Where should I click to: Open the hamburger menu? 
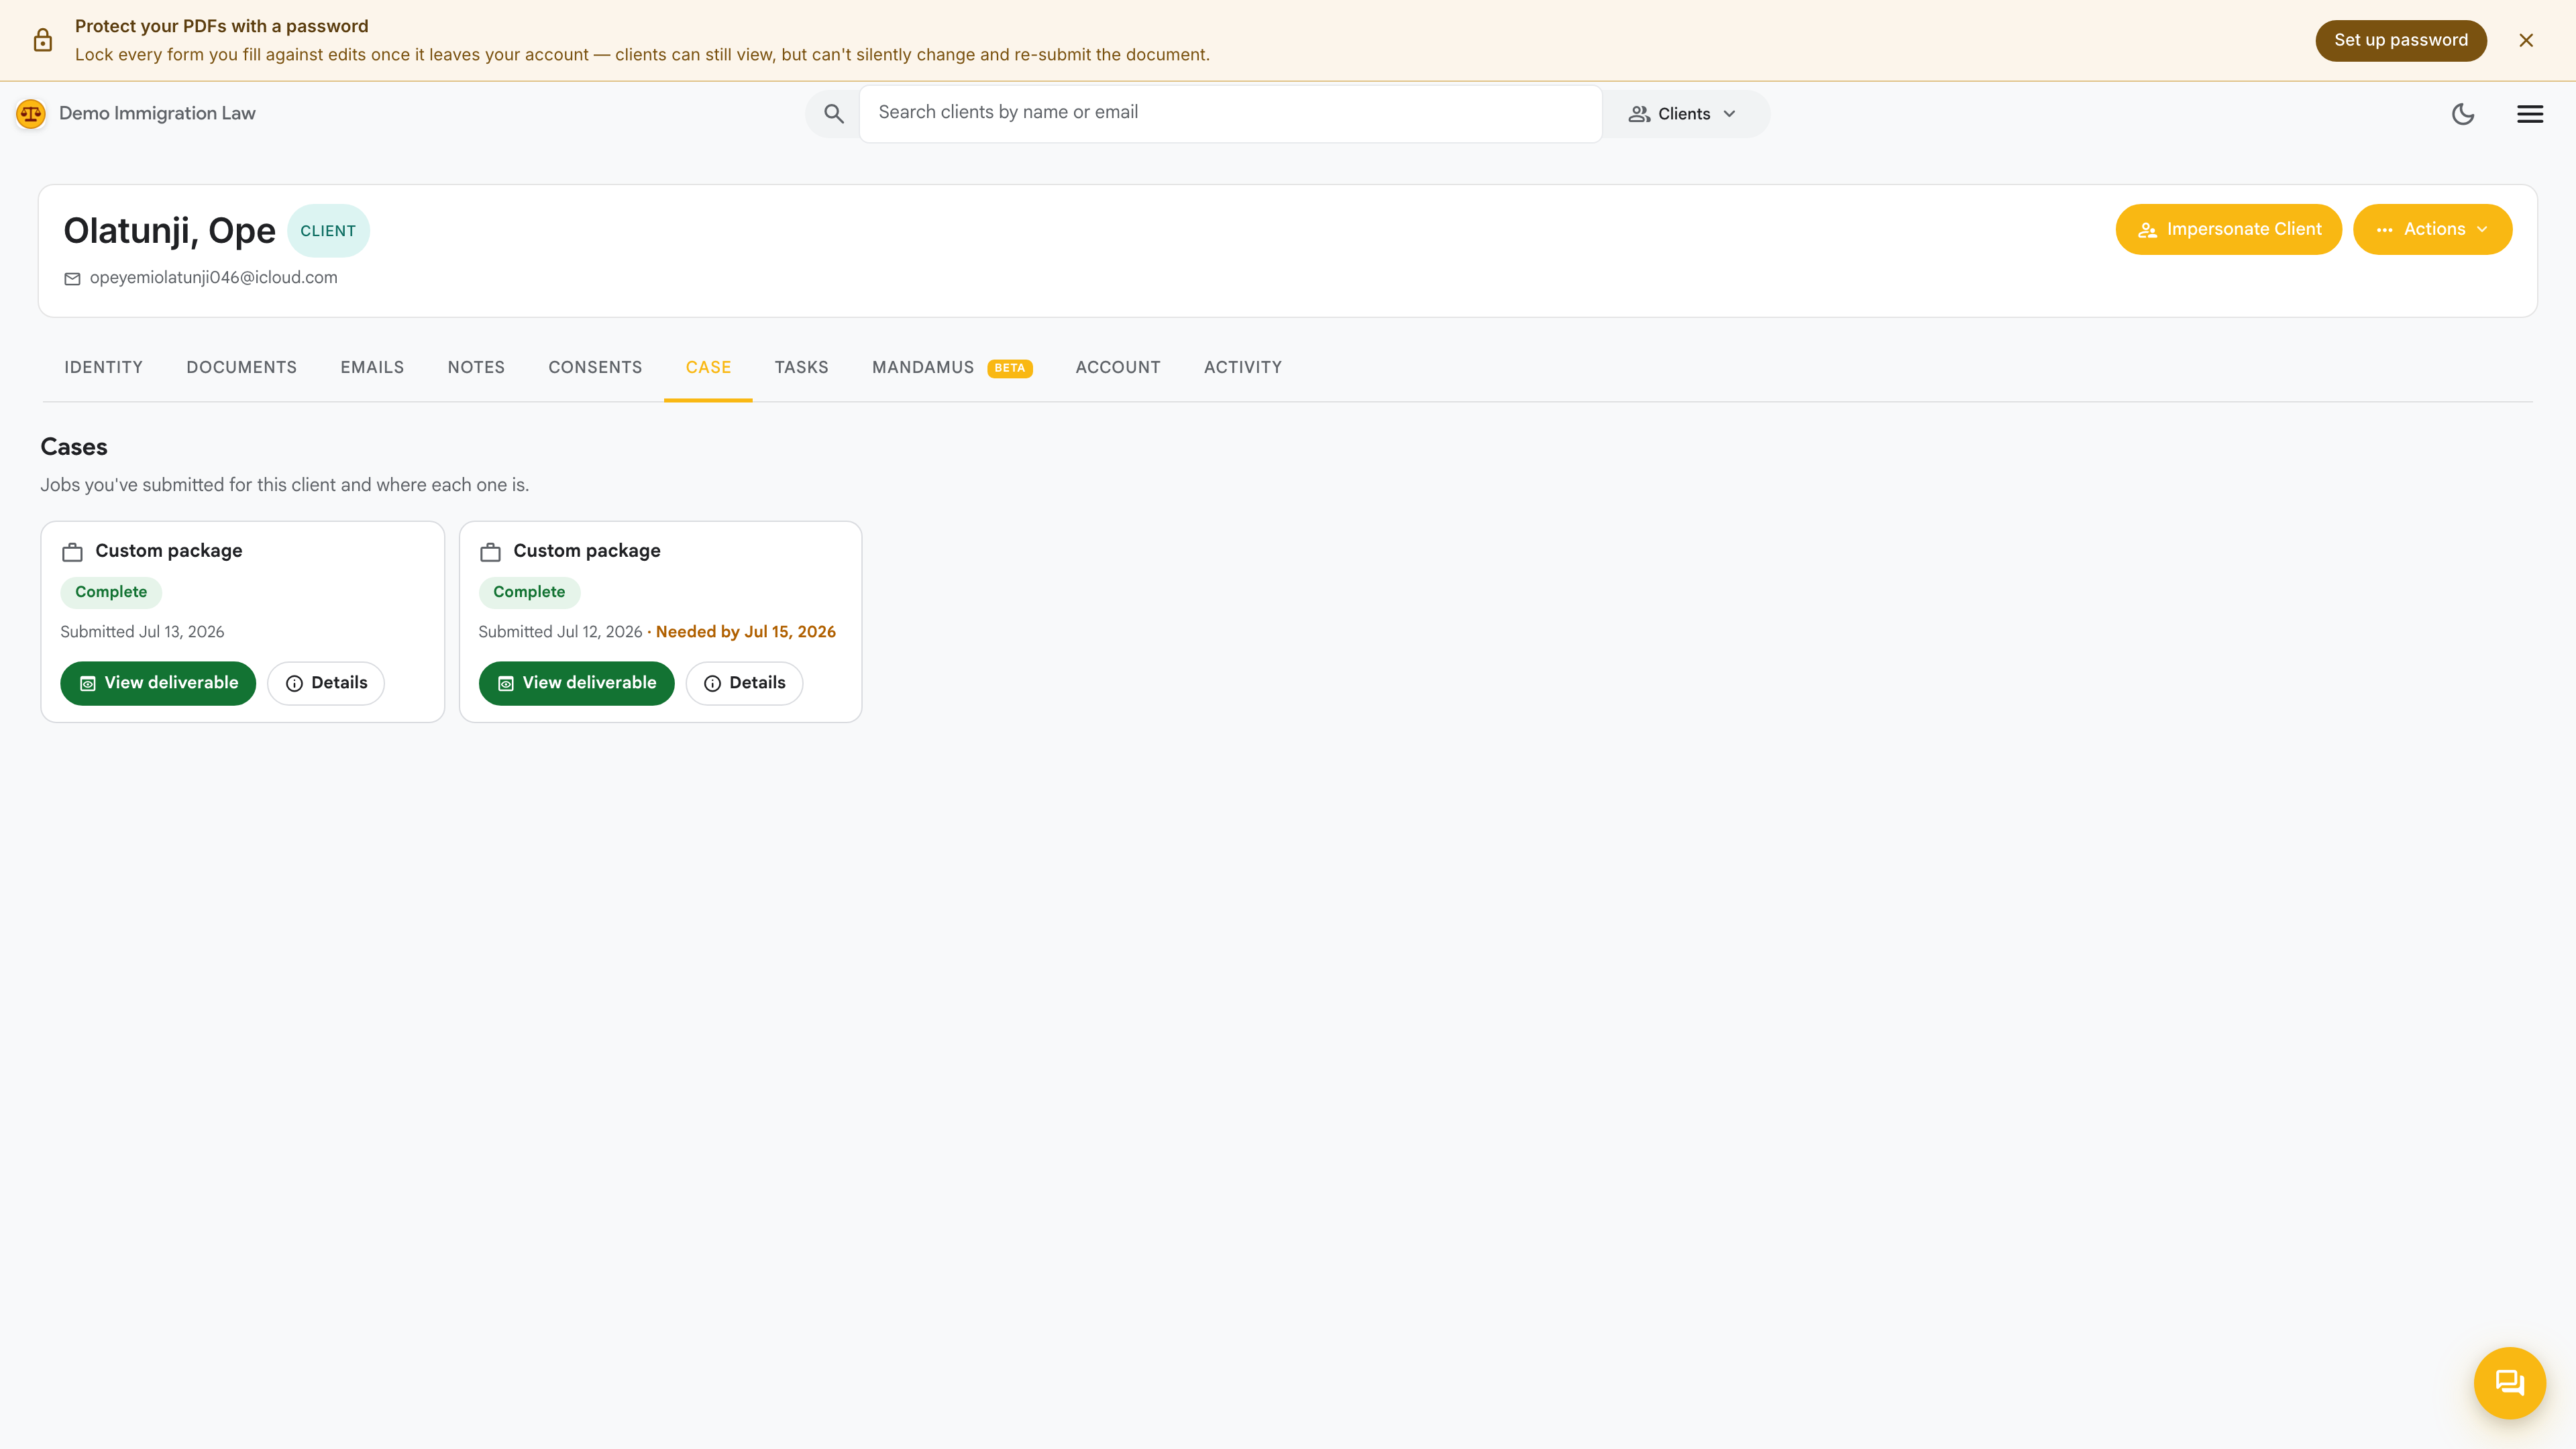click(x=2530, y=114)
